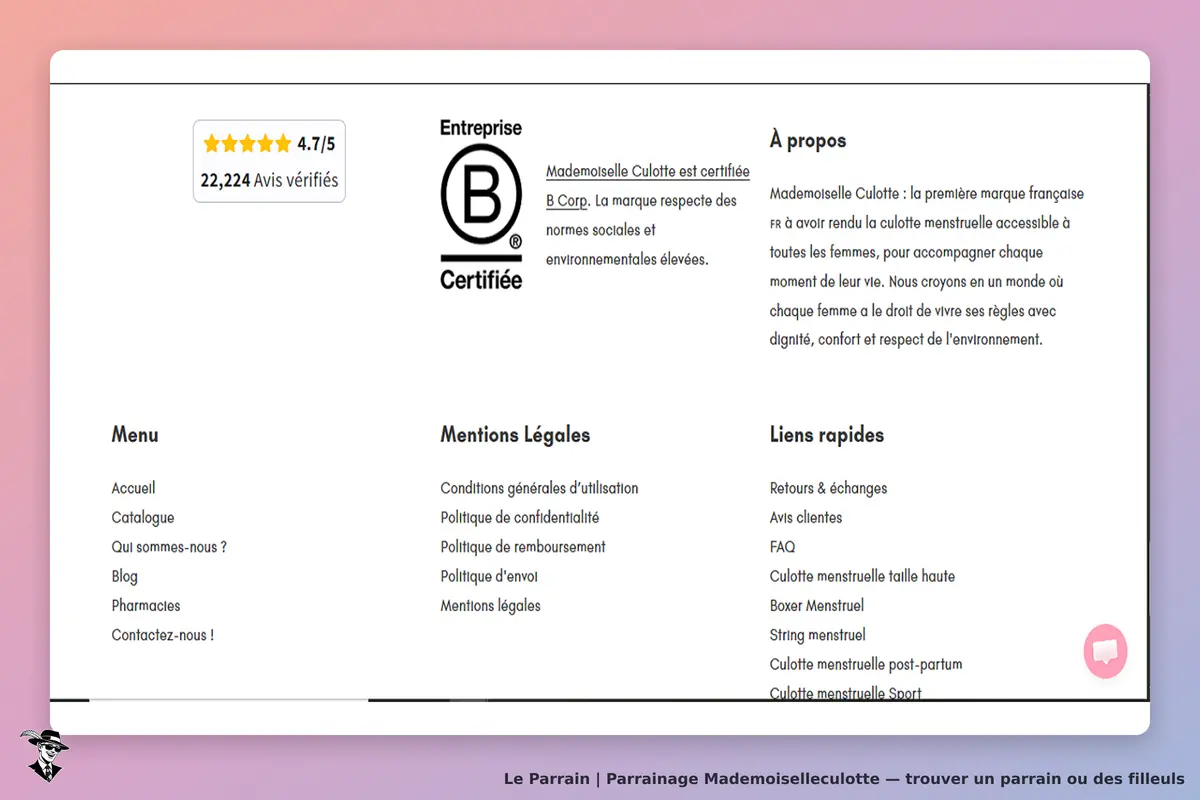The image size is (1200, 800).
Task: Open the Pharmacies menu link
Action: pos(146,605)
